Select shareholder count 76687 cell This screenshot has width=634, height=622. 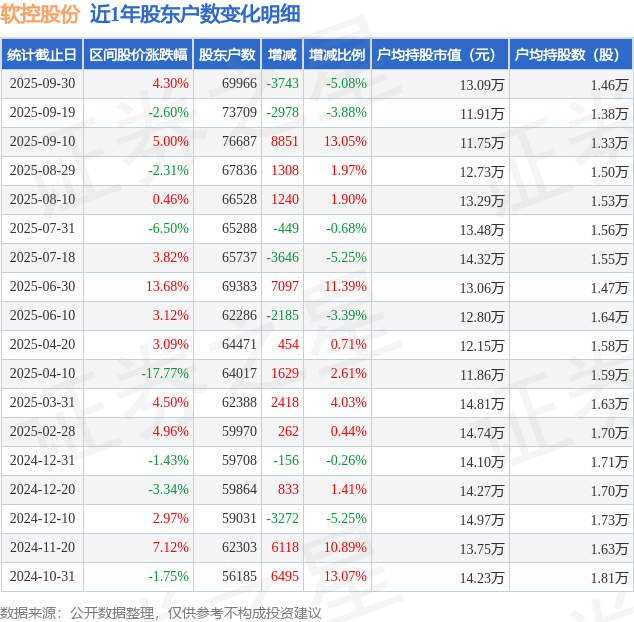click(239, 142)
